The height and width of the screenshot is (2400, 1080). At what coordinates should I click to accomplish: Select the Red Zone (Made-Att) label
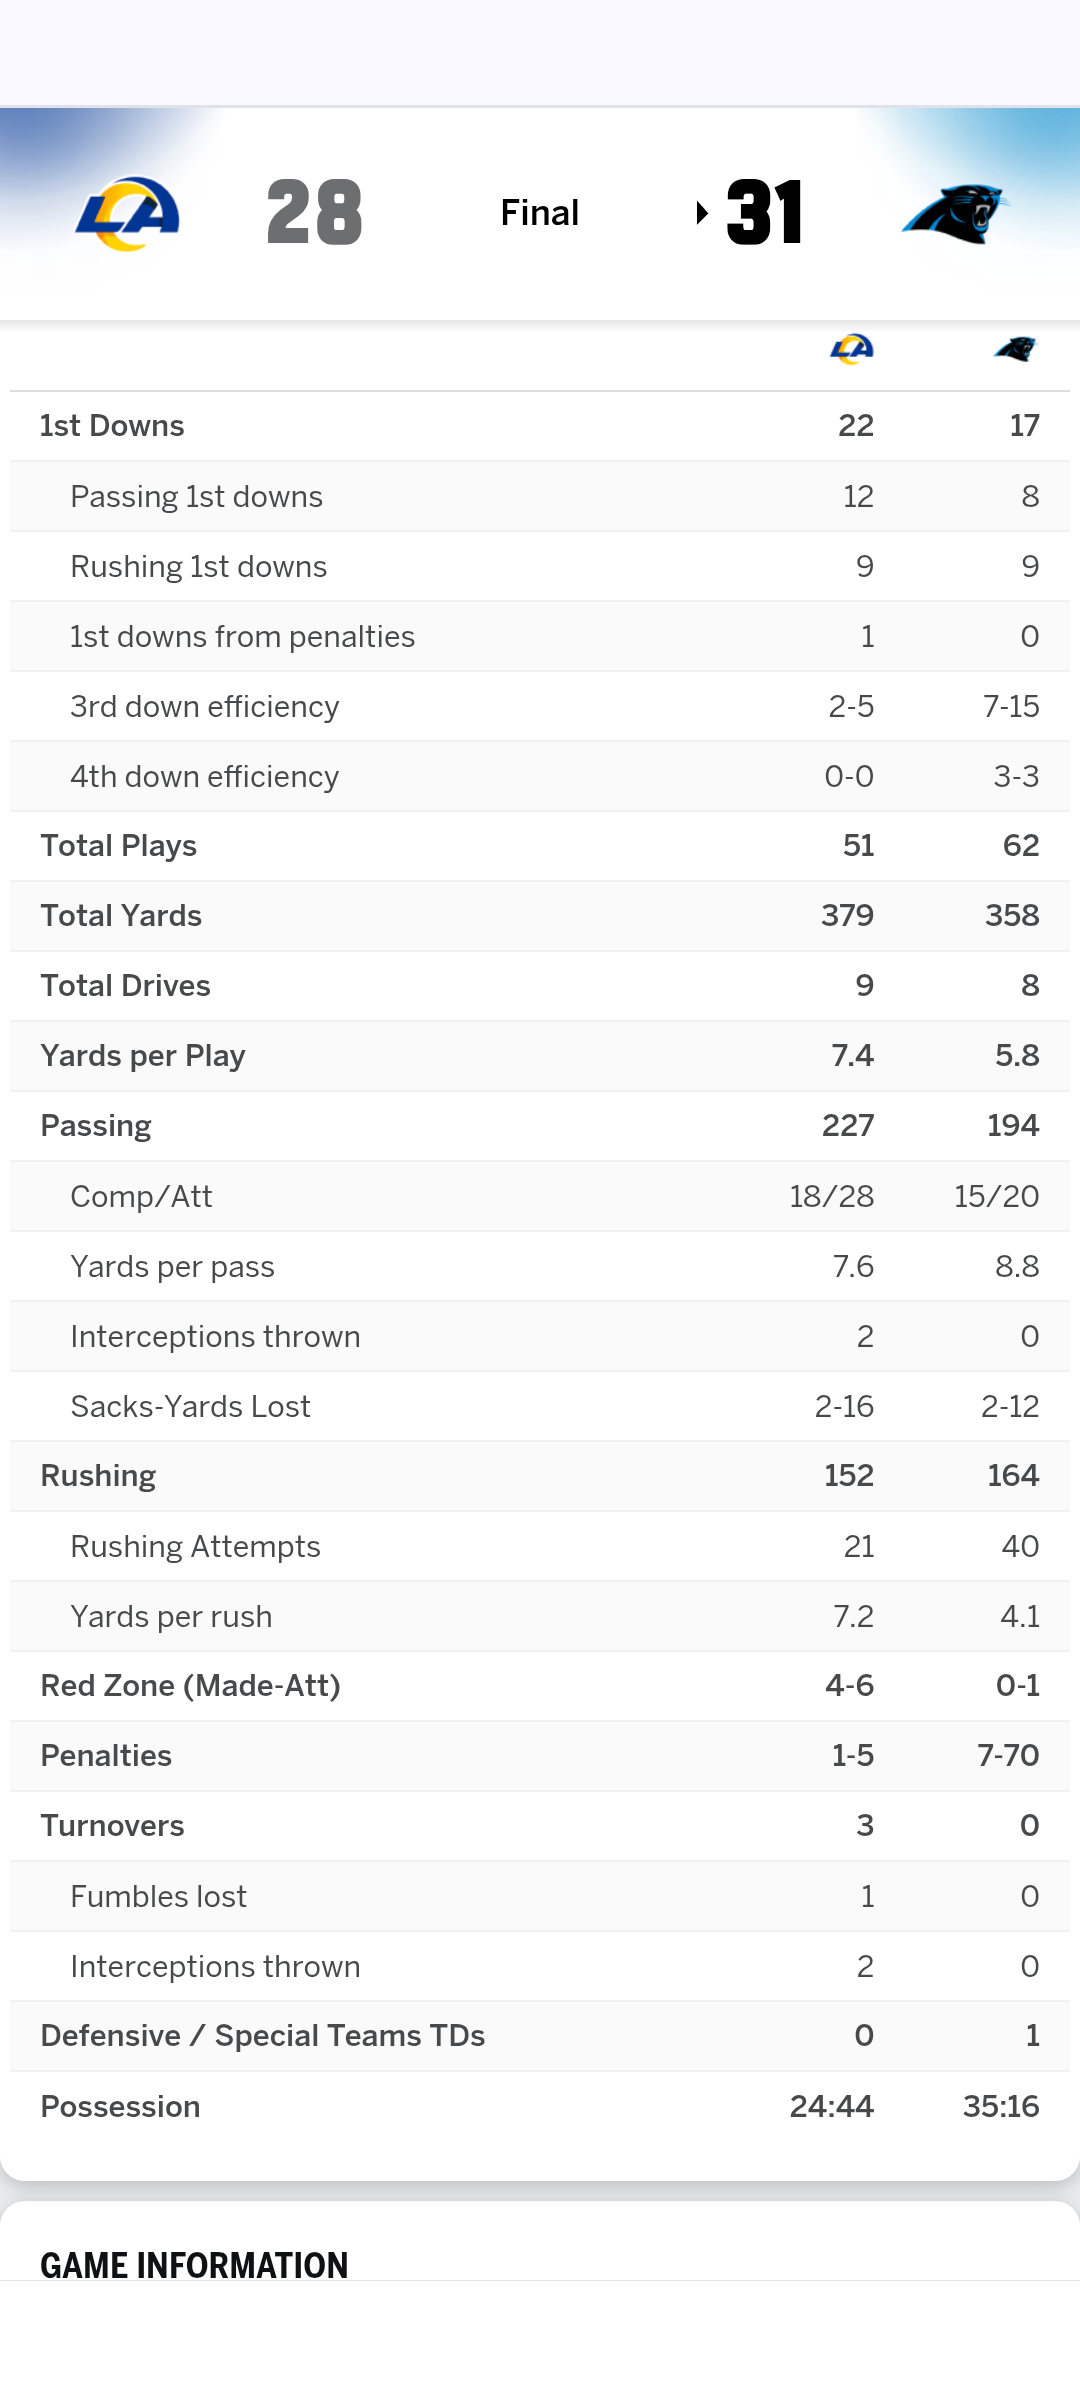pyautogui.click(x=190, y=1686)
